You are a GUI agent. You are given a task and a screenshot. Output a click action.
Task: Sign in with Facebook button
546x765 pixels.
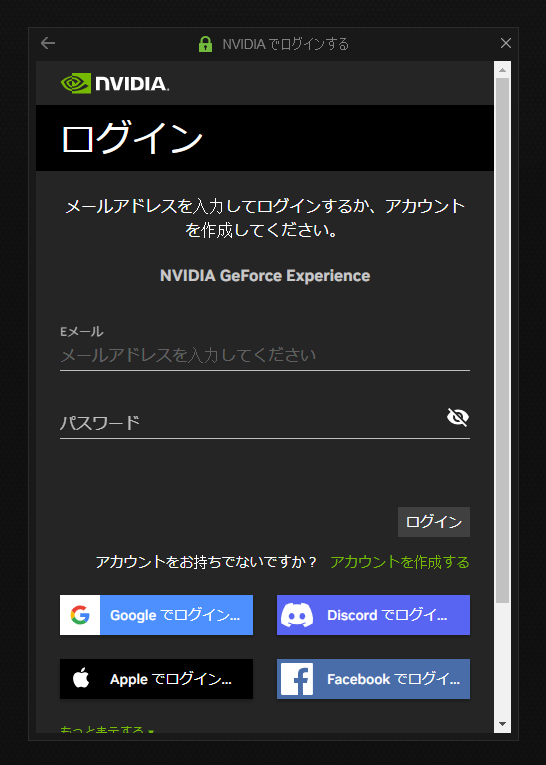coord(373,679)
